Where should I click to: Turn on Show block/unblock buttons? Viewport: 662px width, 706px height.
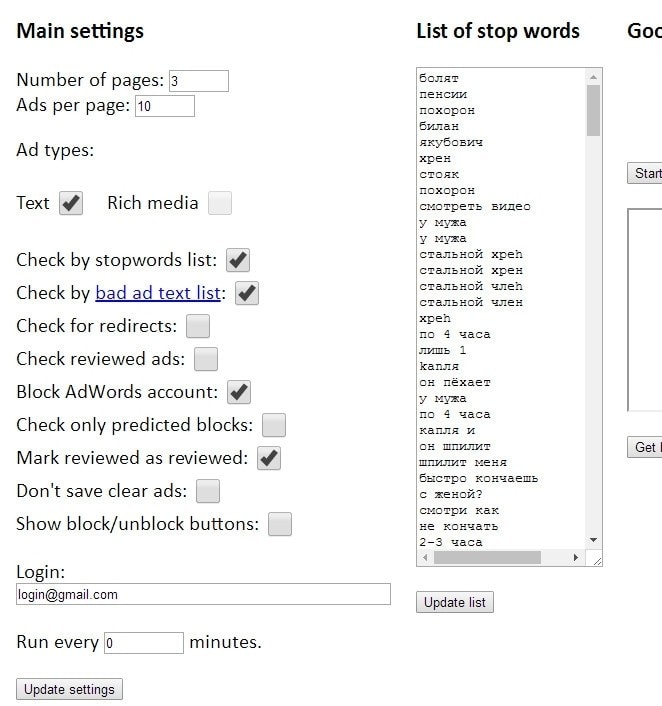(280, 524)
